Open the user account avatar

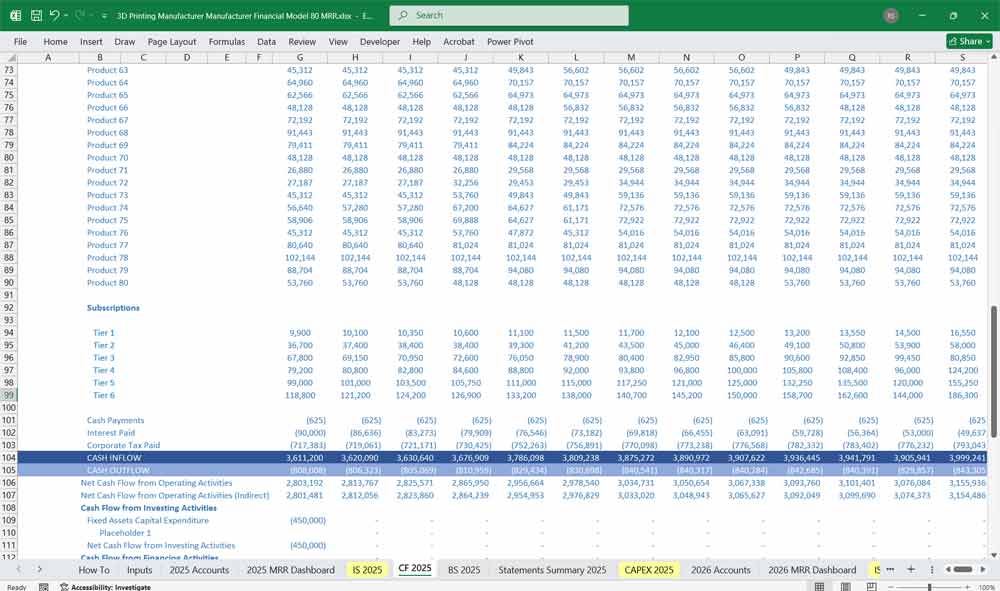(891, 15)
